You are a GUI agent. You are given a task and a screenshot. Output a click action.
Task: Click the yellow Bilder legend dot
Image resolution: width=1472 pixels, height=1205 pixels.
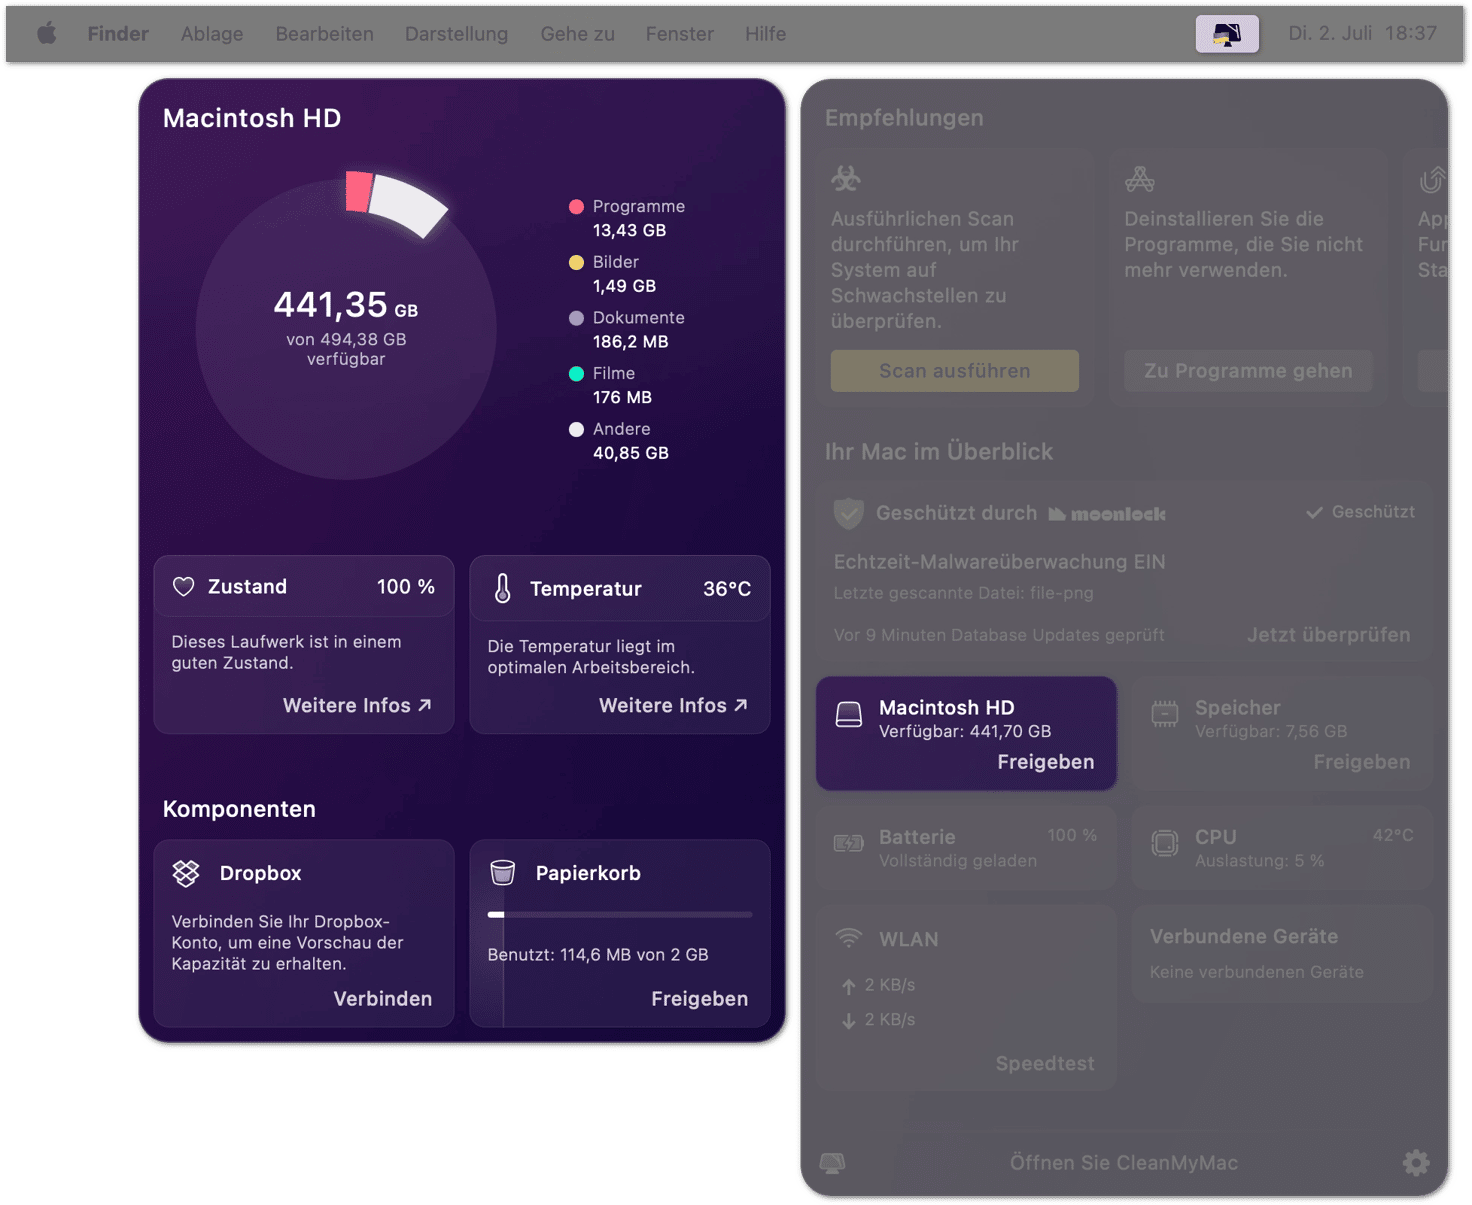pos(576,262)
